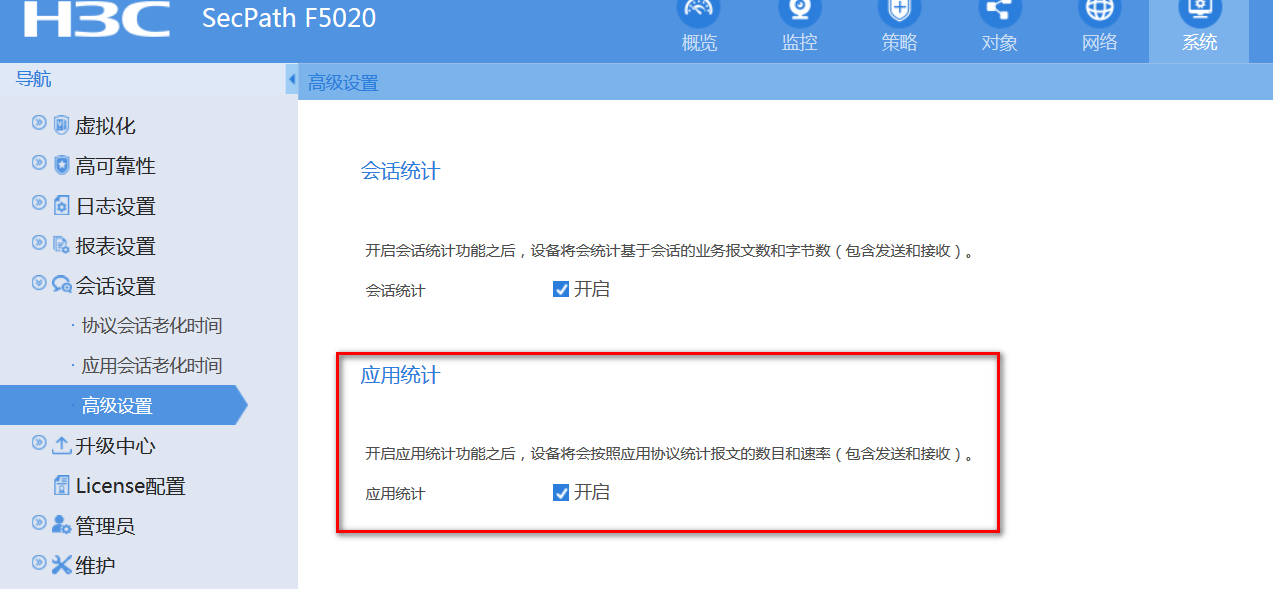1273x589 pixels.
Task: Open the 概览 overview icon
Action: 699,12
